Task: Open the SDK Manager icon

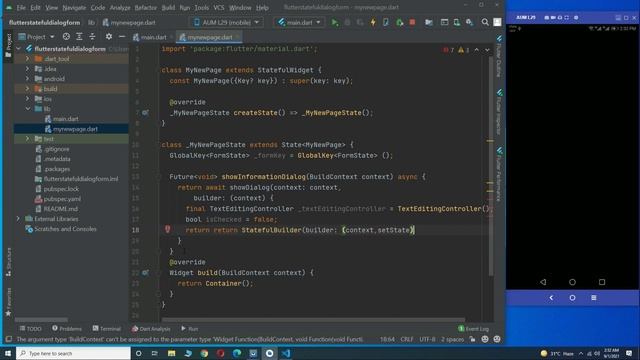Action: coord(469,22)
